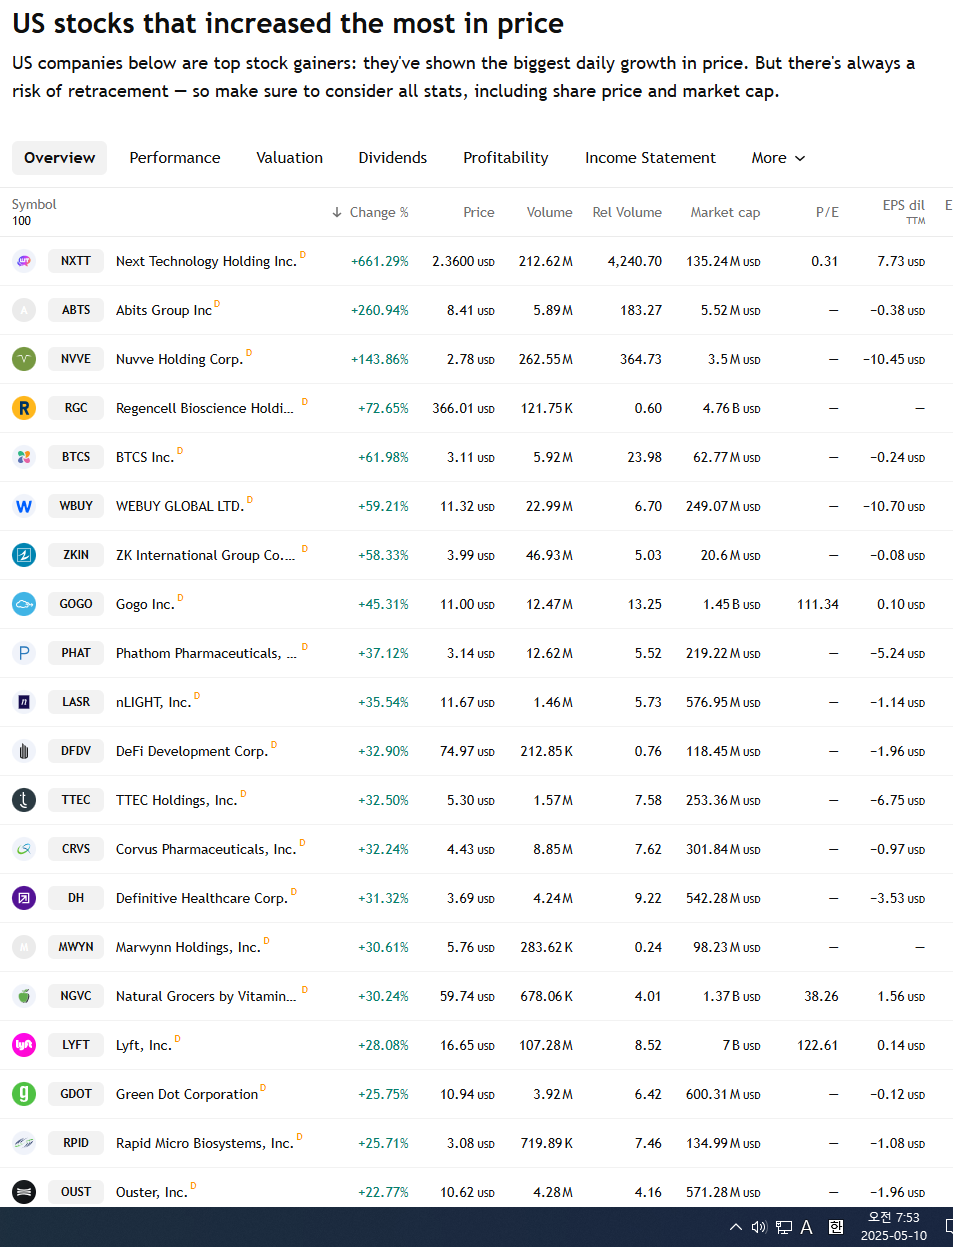The image size is (953, 1247).
Task: Open the taskbar network icon
Action: point(784,1227)
